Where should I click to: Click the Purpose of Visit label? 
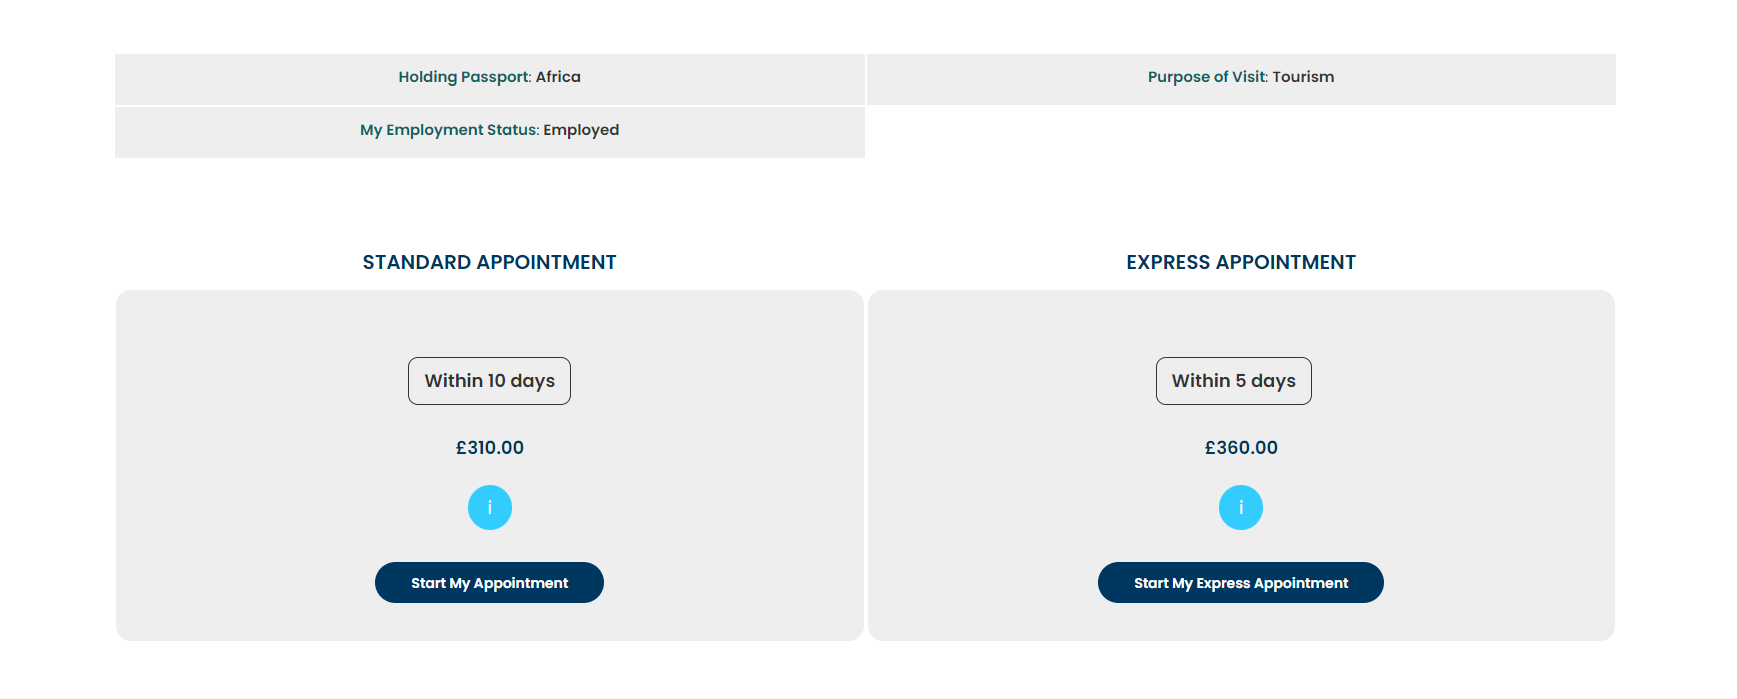(1207, 77)
